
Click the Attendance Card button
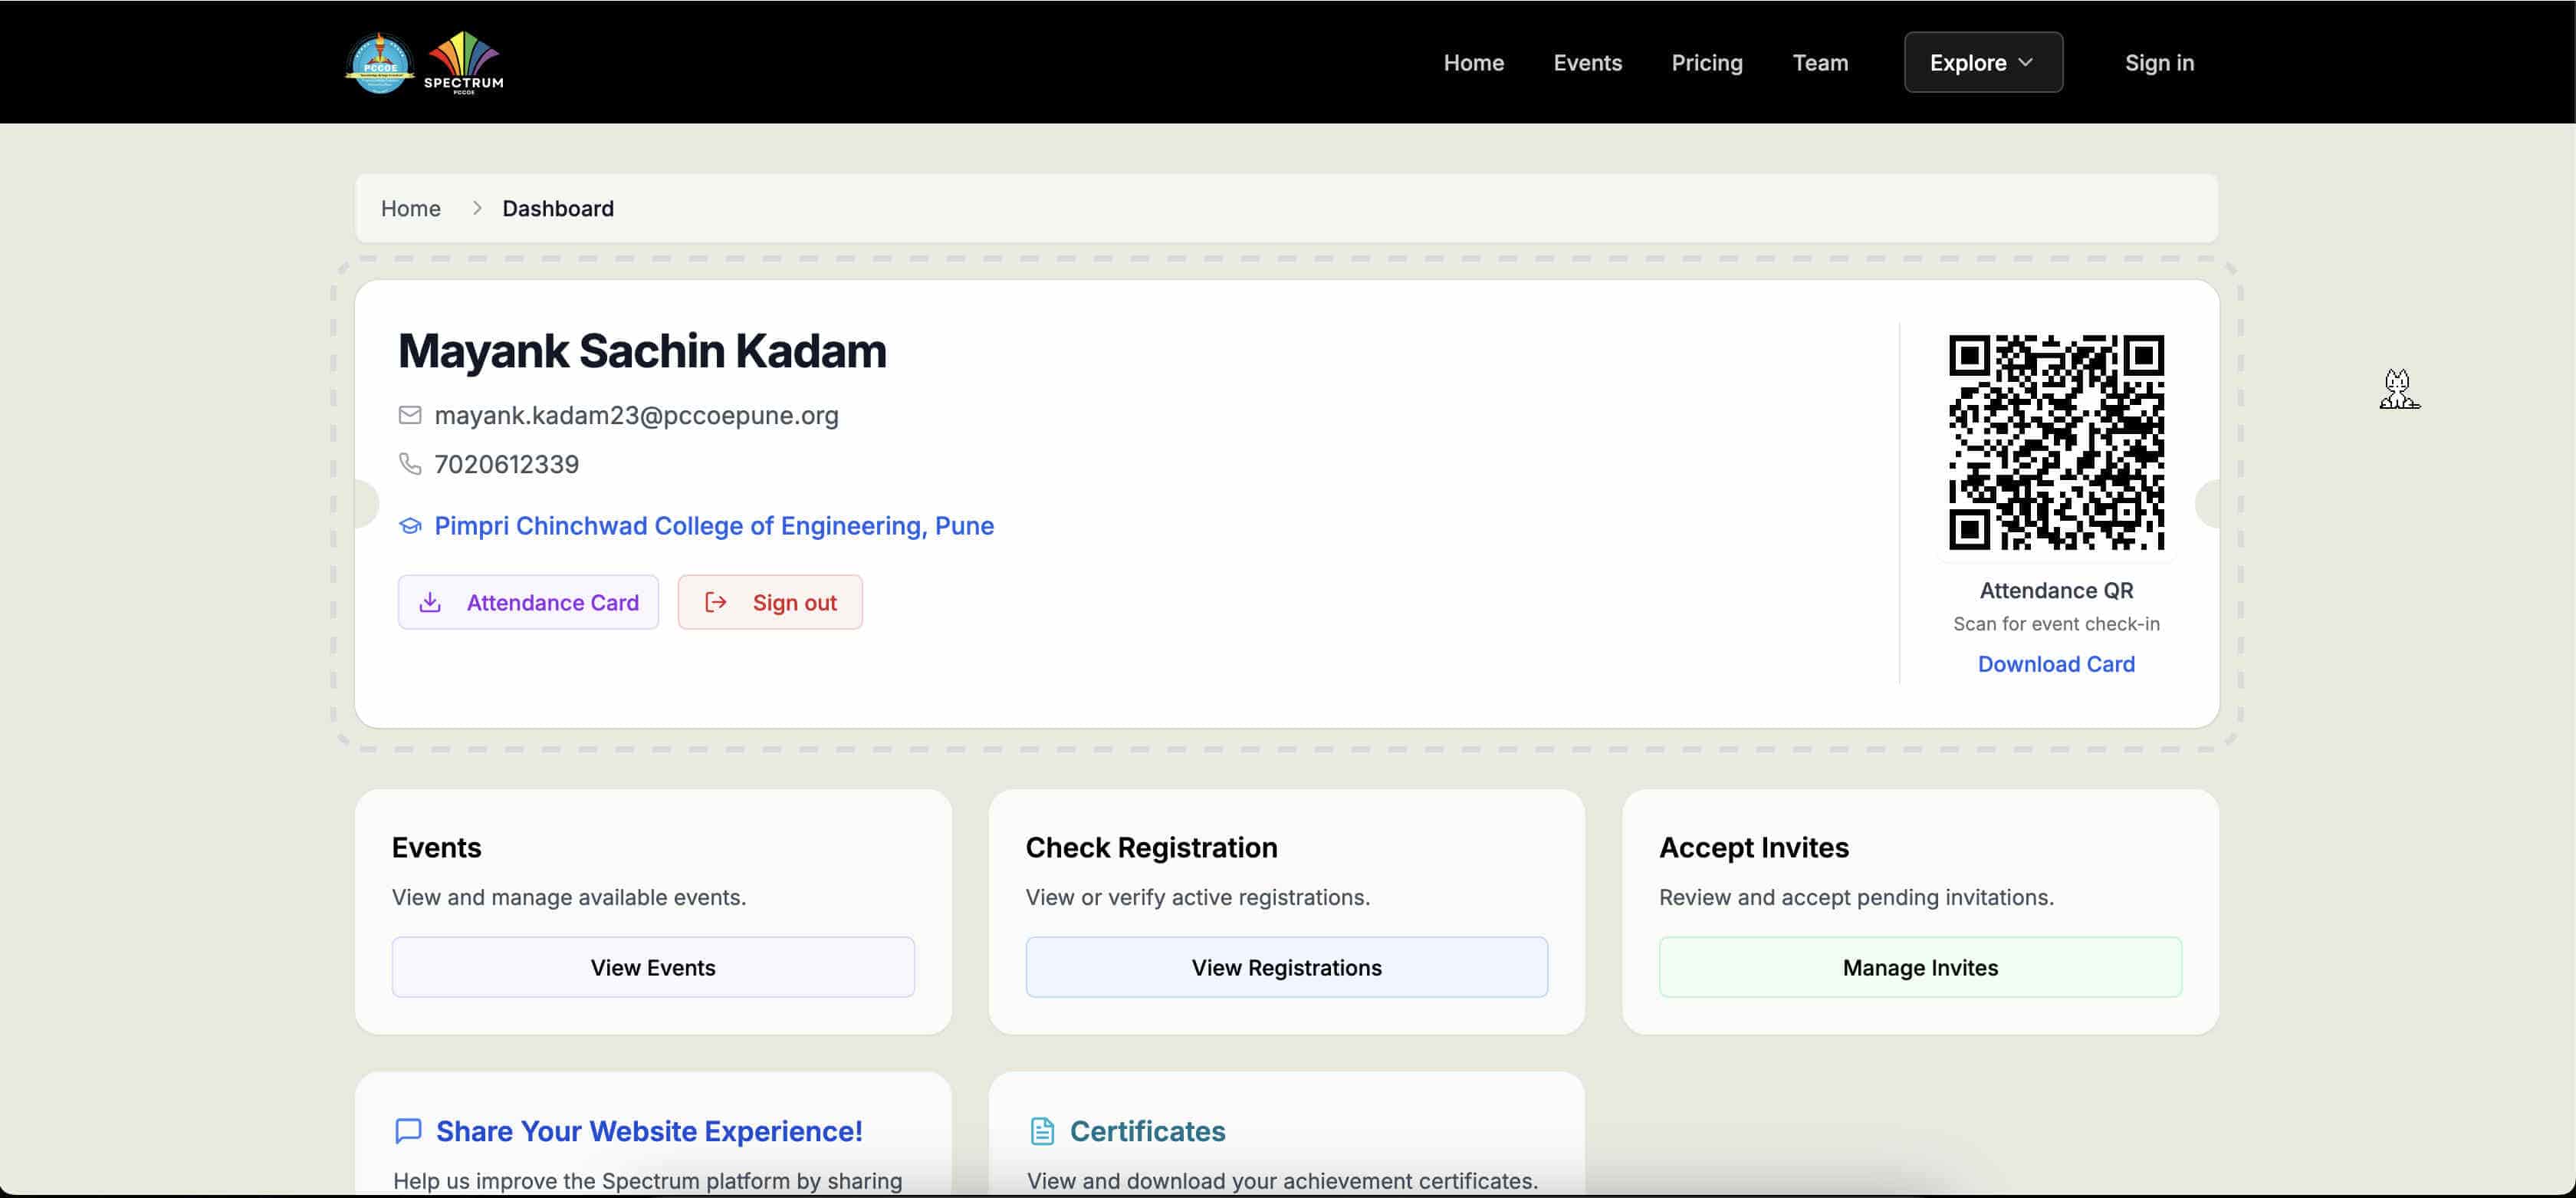pos(528,602)
